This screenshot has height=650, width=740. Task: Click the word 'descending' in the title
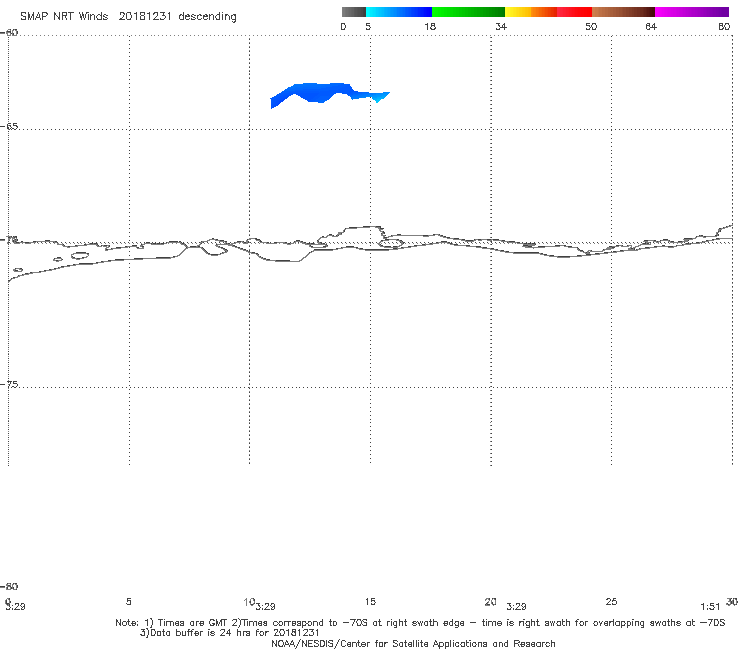click(x=207, y=17)
